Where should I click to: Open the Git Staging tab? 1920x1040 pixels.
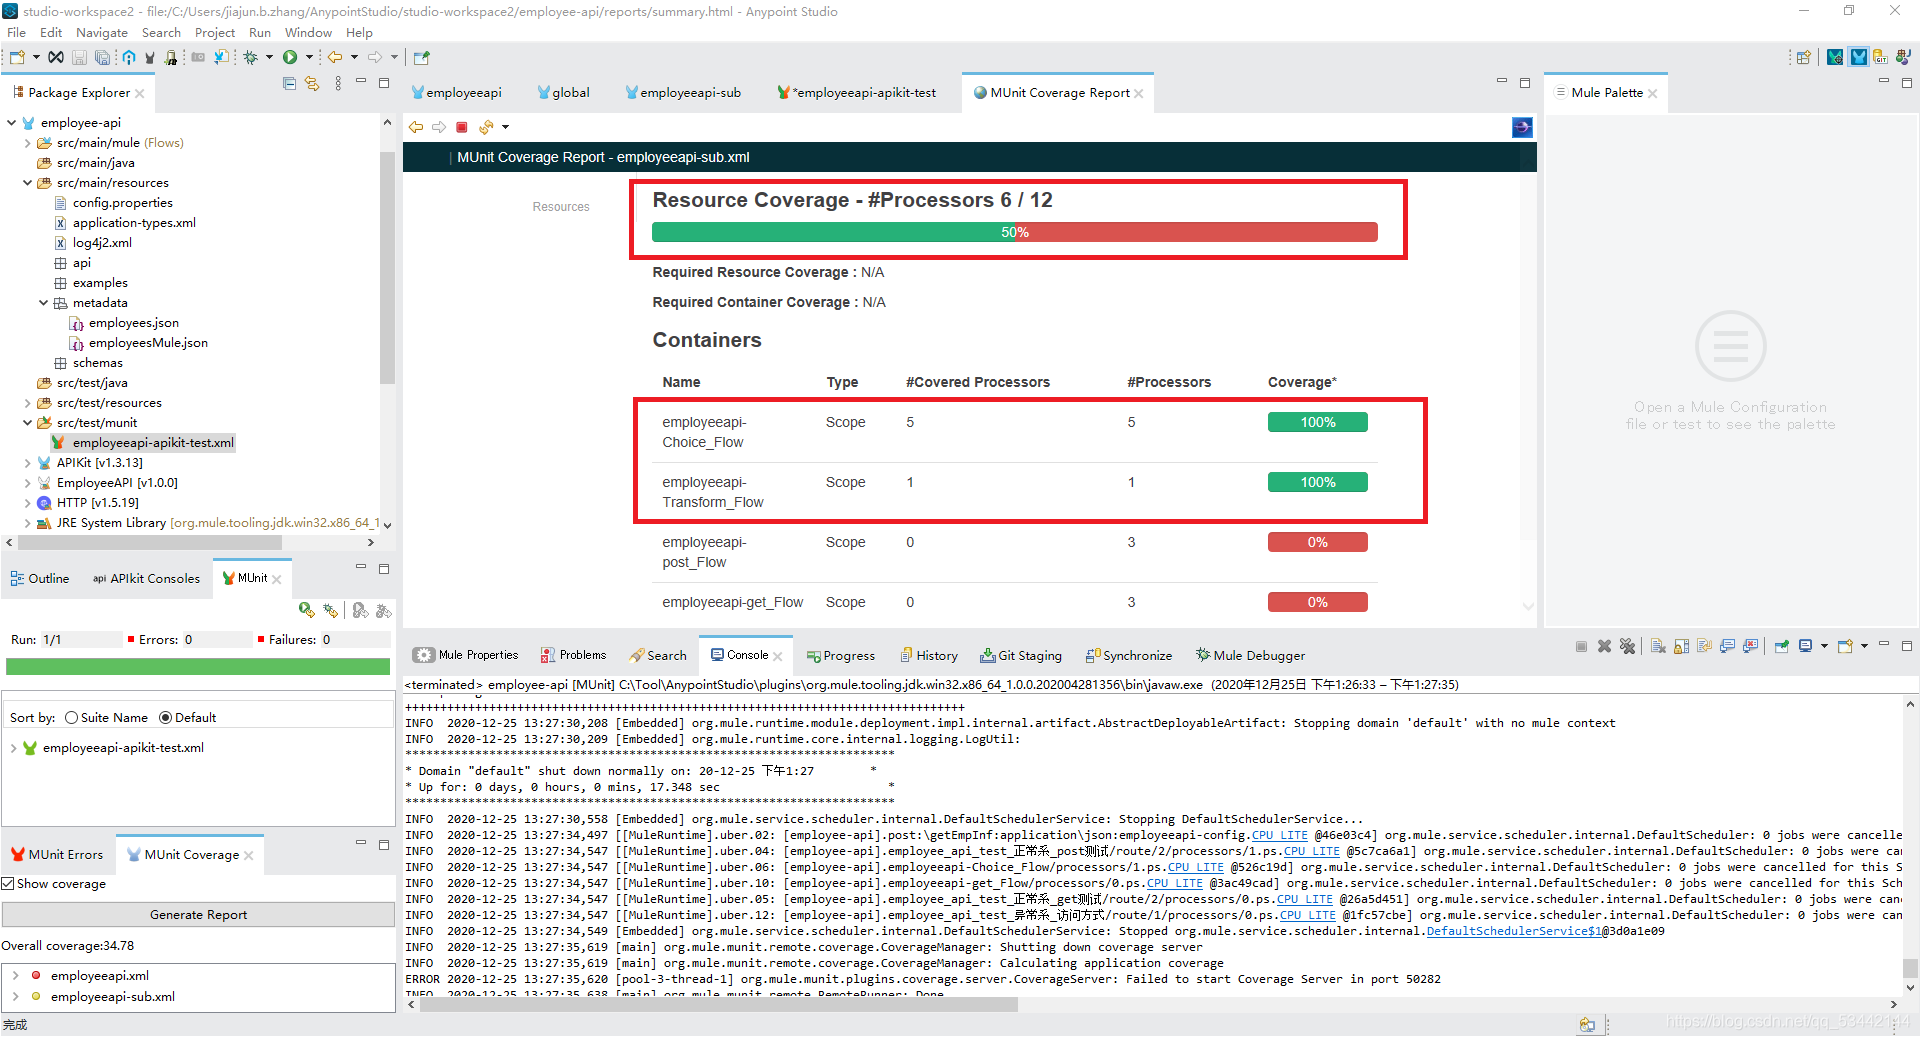click(1021, 656)
